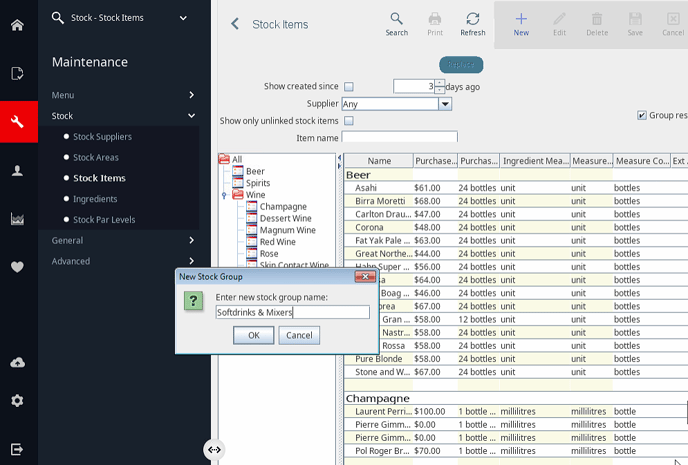
Task: Open Stock Items menu item
Action: (99, 178)
